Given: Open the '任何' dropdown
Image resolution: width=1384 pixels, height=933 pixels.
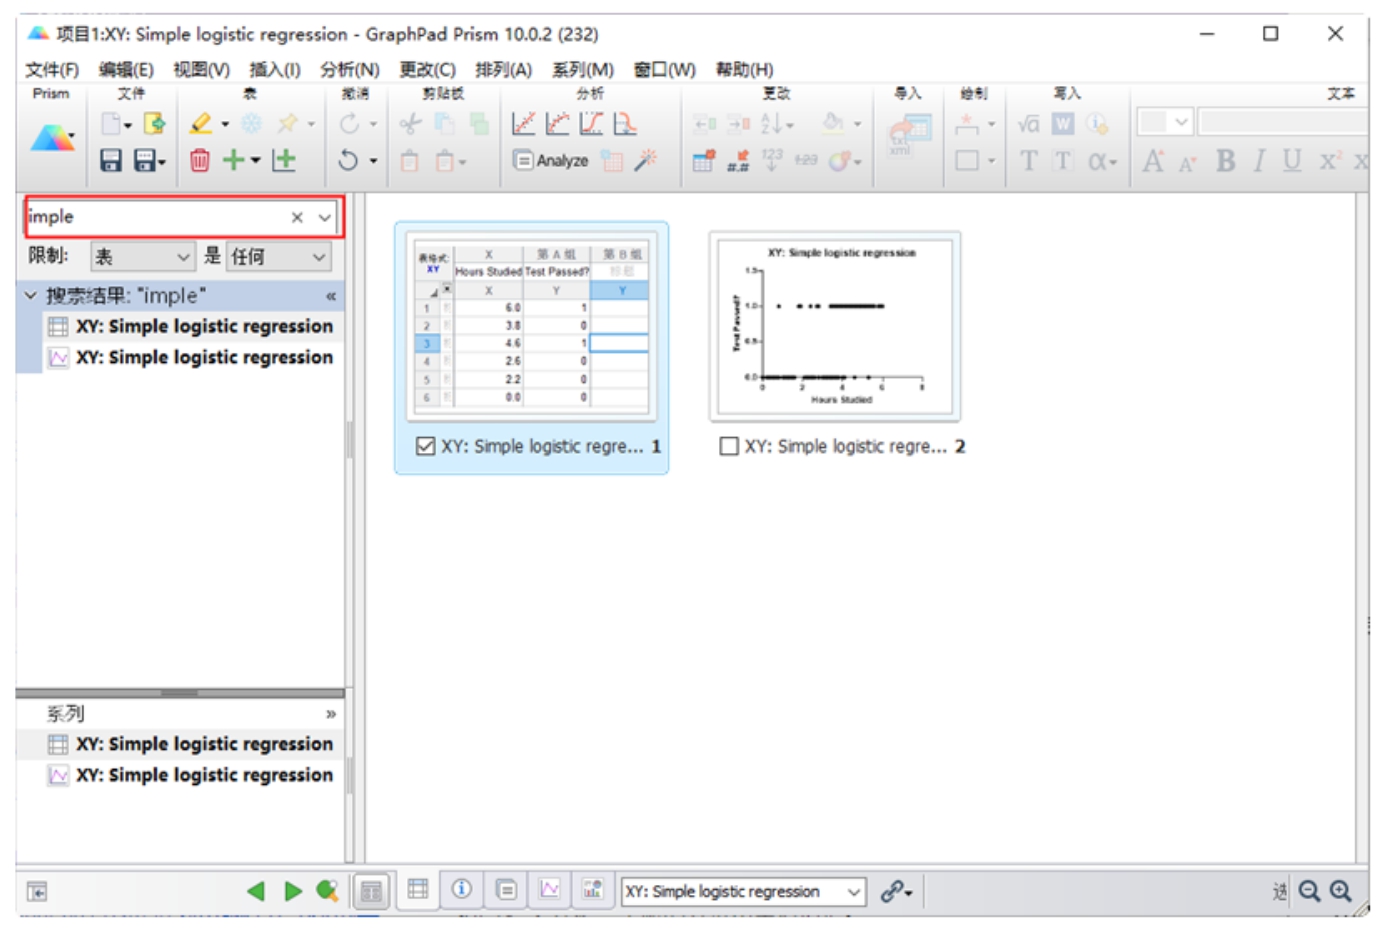Looking at the screenshot, I should pos(278,257).
